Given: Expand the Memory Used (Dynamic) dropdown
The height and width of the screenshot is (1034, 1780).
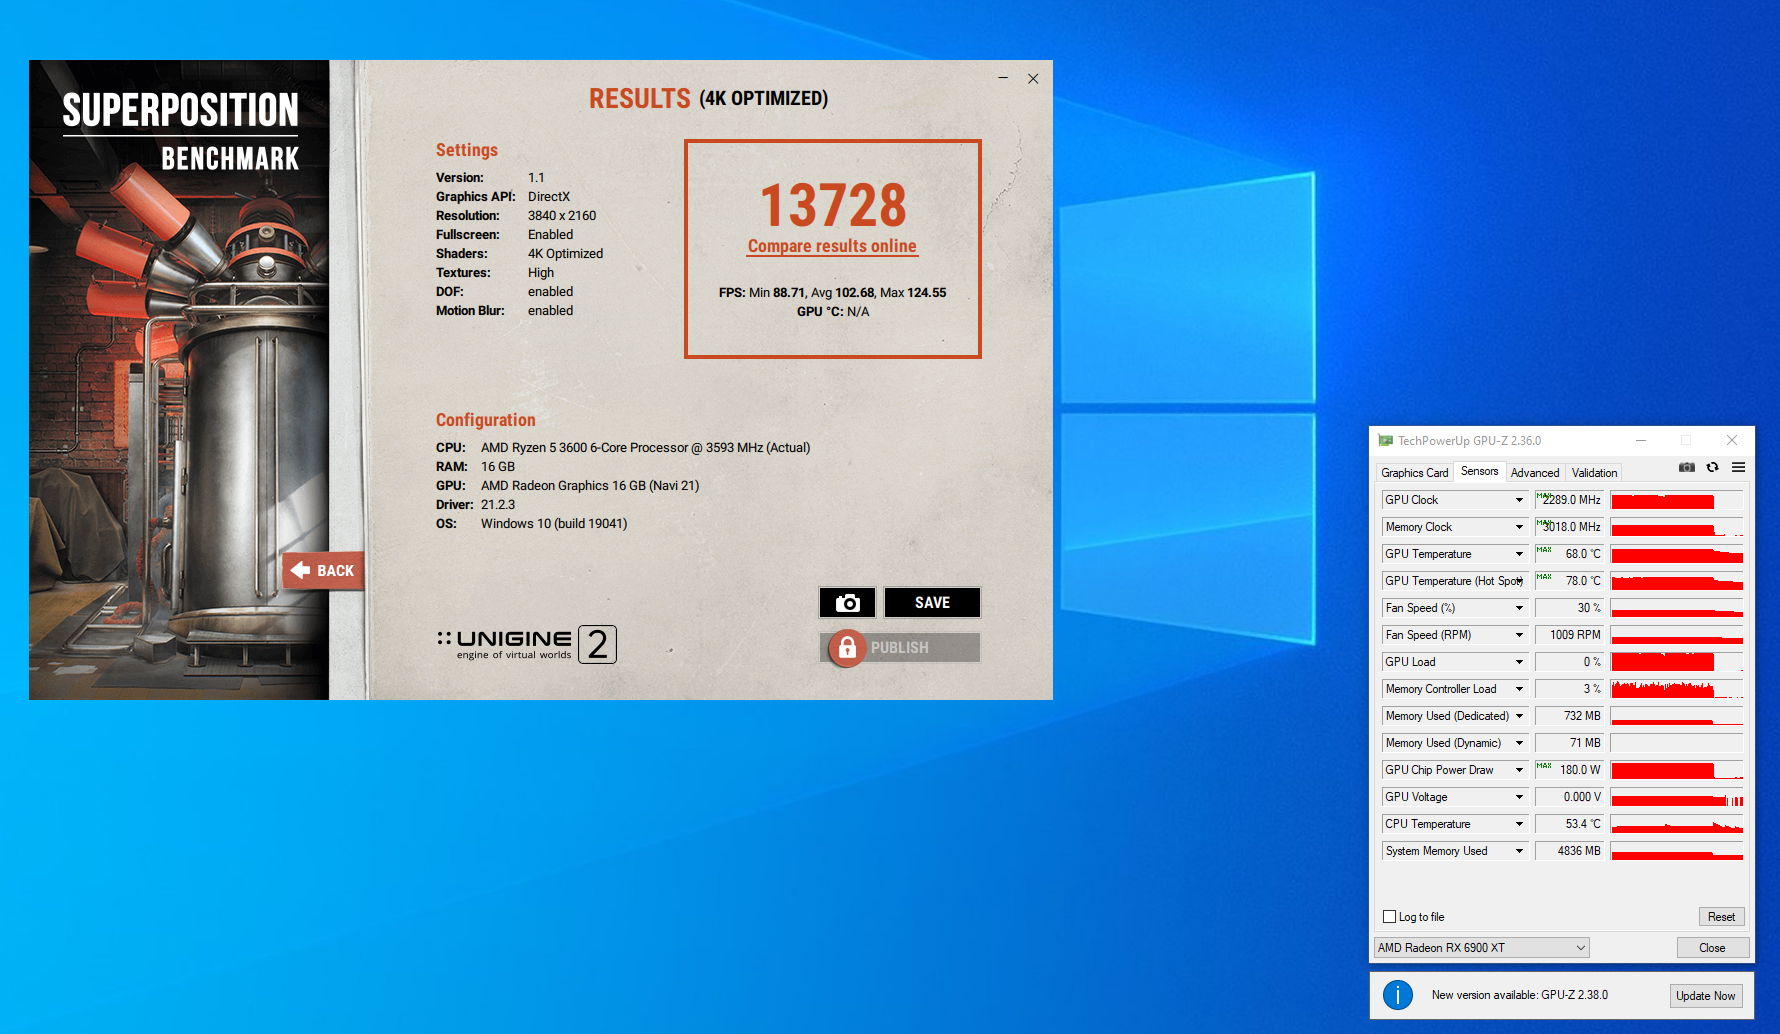Looking at the screenshot, I should 1519,743.
